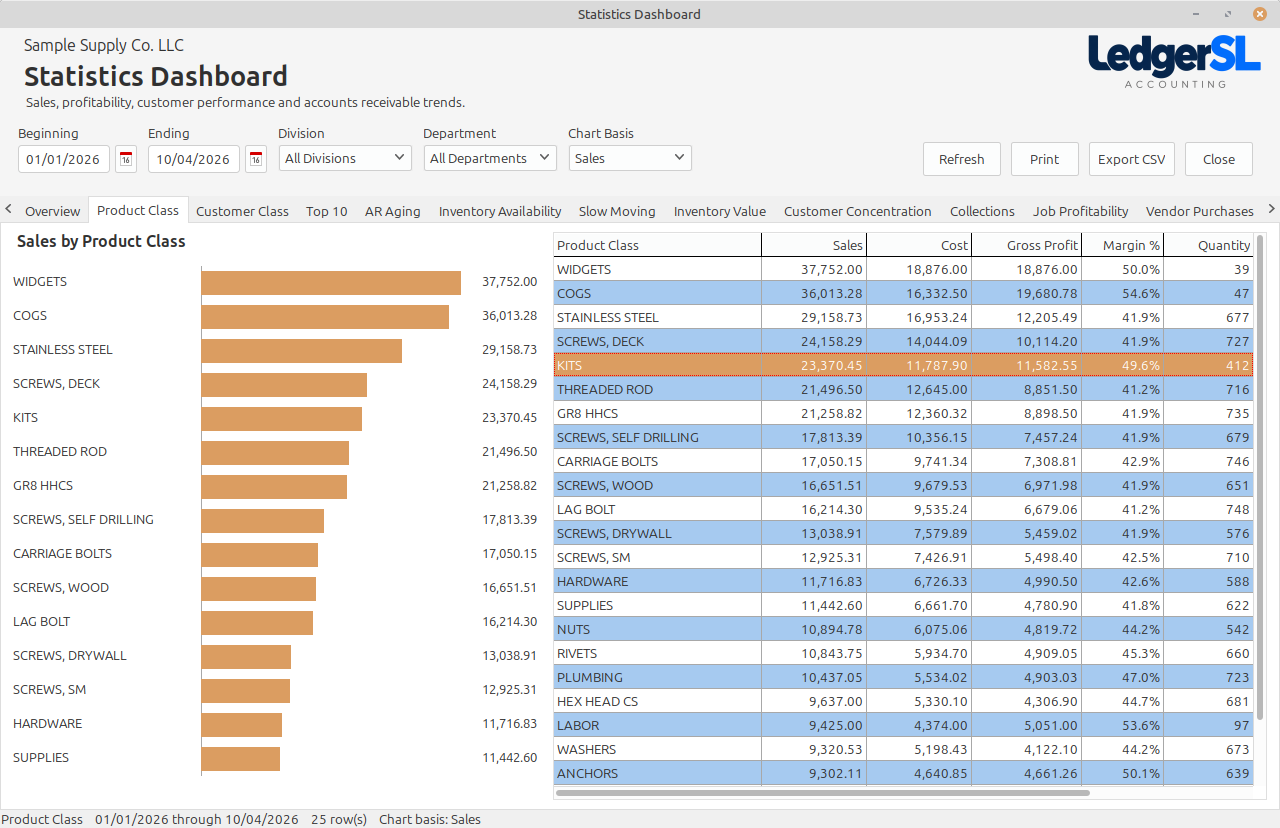This screenshot has width=1280, height=828.
Task: Sort by the Gross Profit column header
Action: [1026, 245]
